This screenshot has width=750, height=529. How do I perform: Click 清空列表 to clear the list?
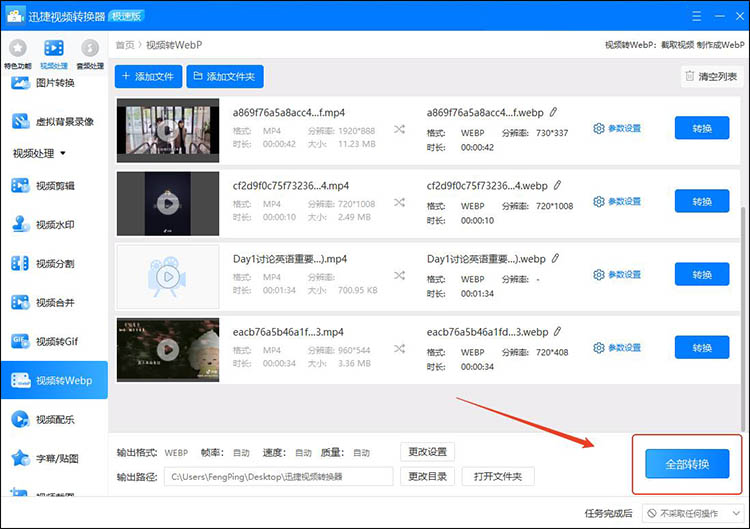pos(711,76)
